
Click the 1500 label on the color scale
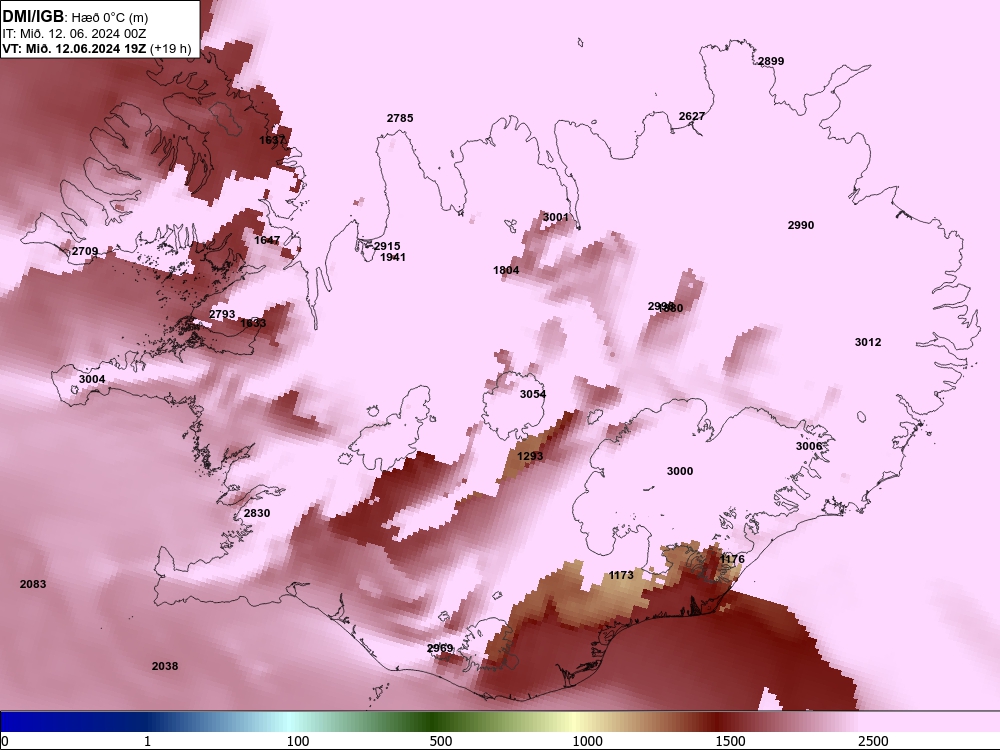730,741
